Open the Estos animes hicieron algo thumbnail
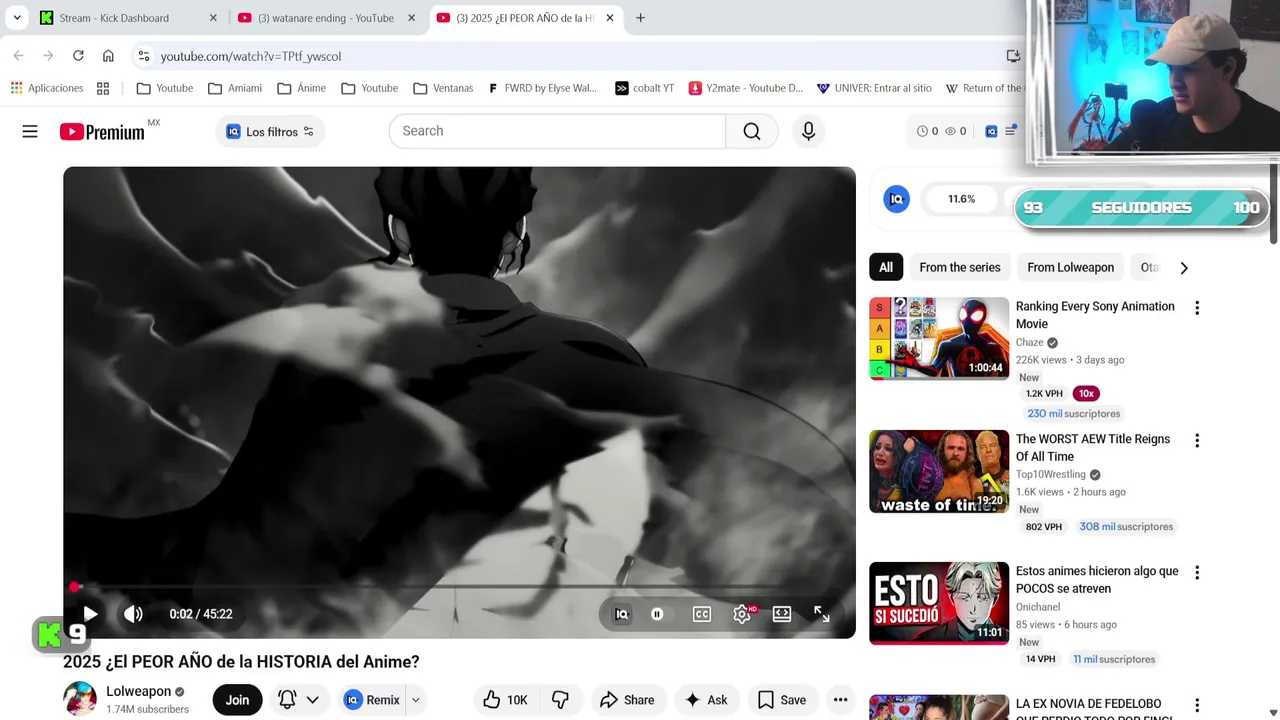Screen dimensions: 1280x720 tap(939, 603)
